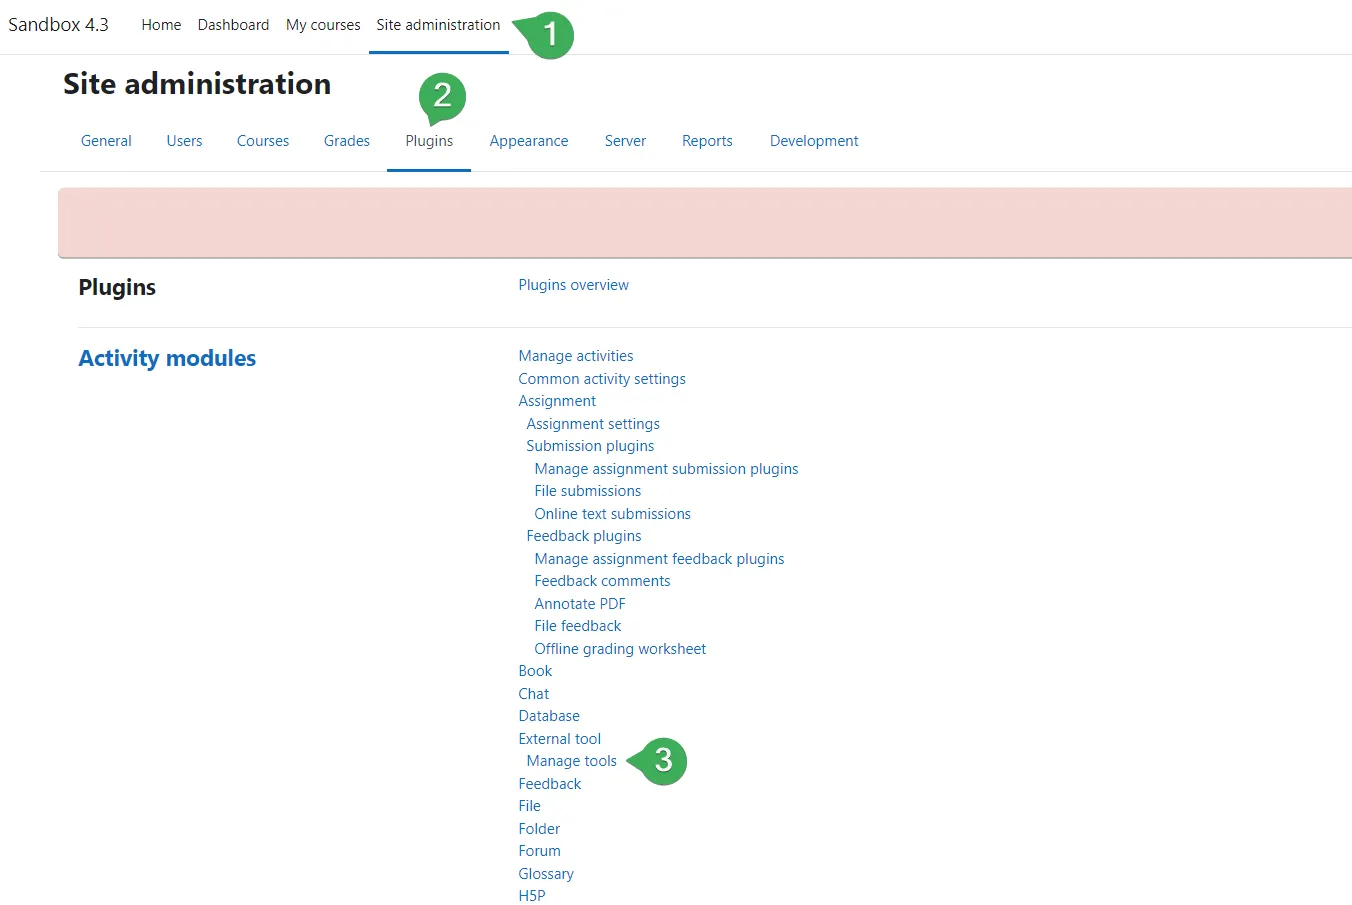Open the Plugins overview link
The height and width of the screenshot is (905, 1352).
point(573,285)
